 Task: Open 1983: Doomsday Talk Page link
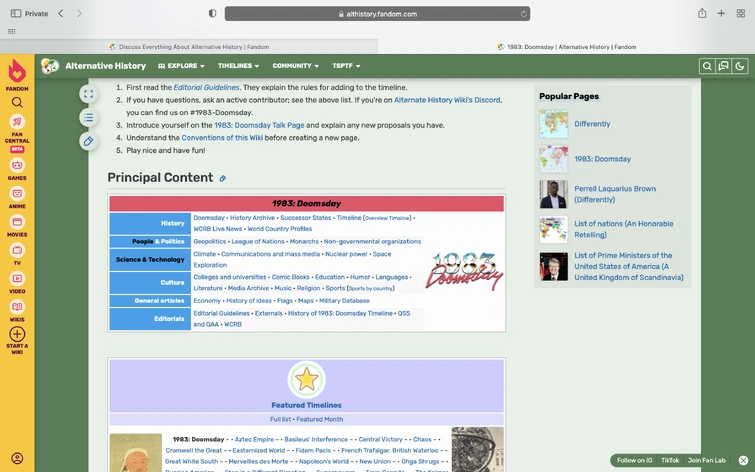[259, 125]
